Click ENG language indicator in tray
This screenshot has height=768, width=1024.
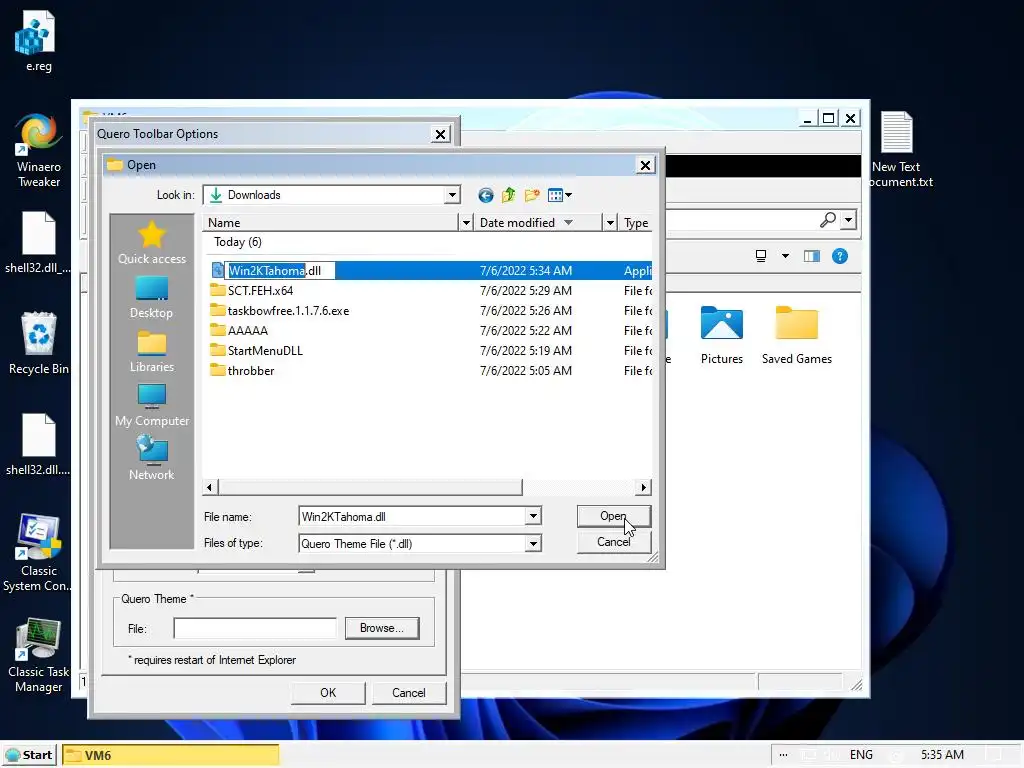coord(861,755)
